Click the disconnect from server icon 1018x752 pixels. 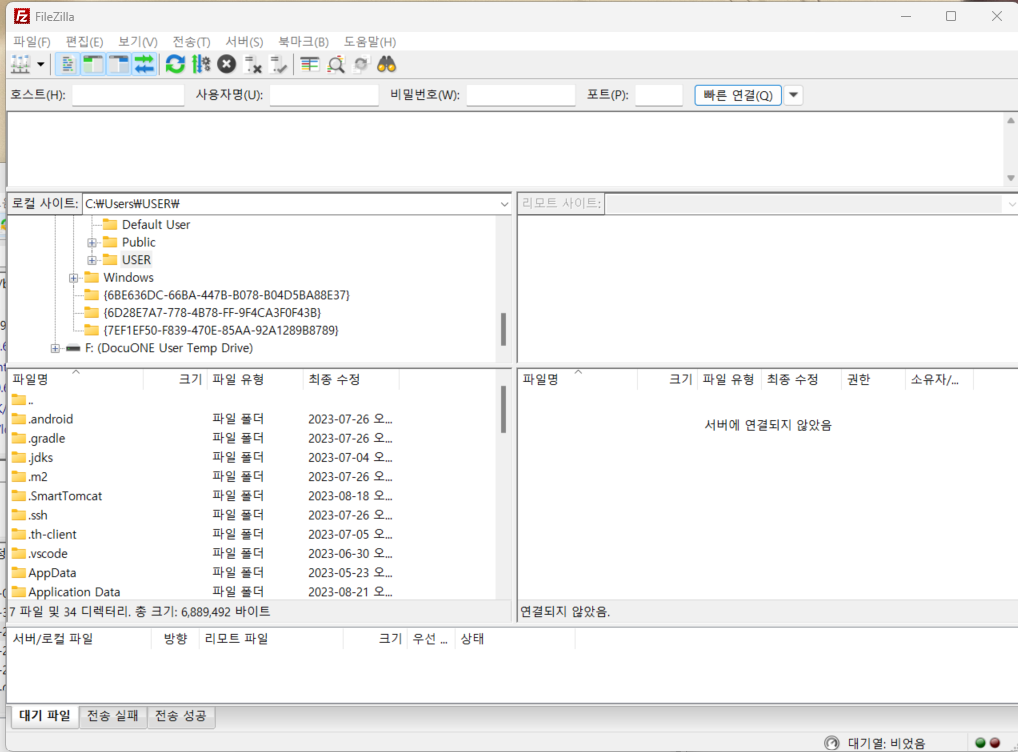tap(253, 64)
